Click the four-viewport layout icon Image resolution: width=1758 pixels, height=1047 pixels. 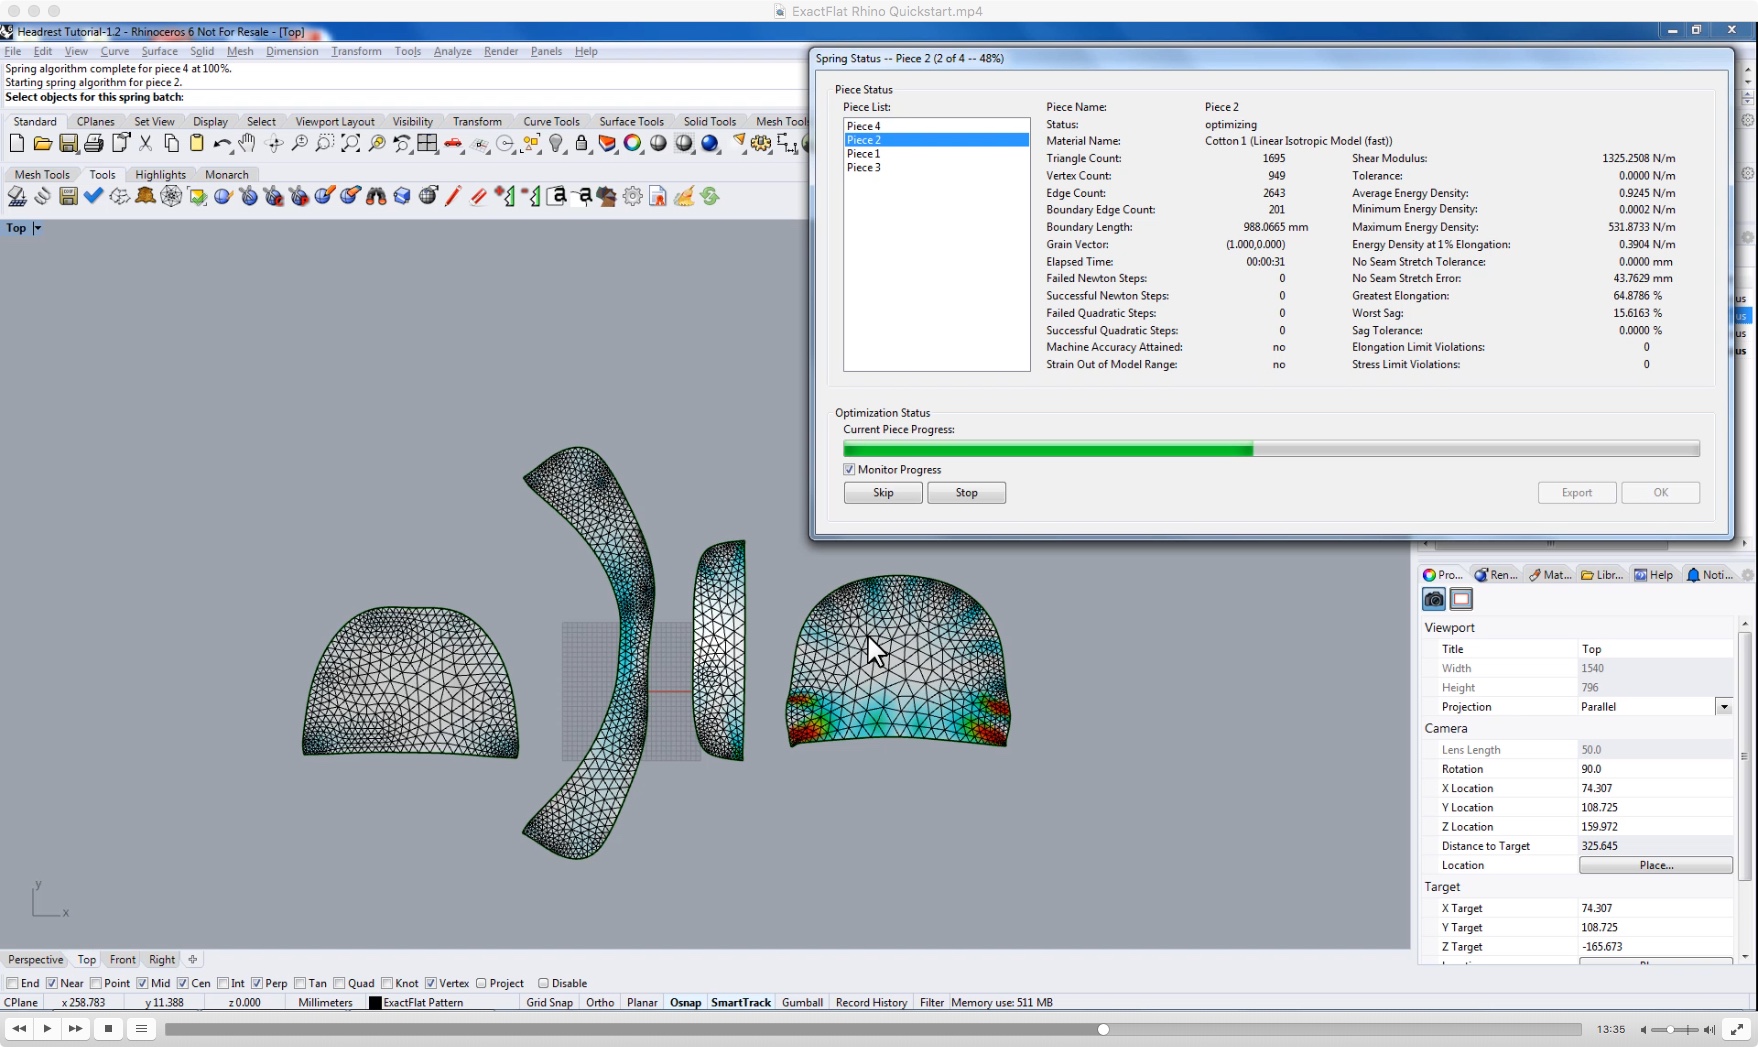click(x=428, y=144)
